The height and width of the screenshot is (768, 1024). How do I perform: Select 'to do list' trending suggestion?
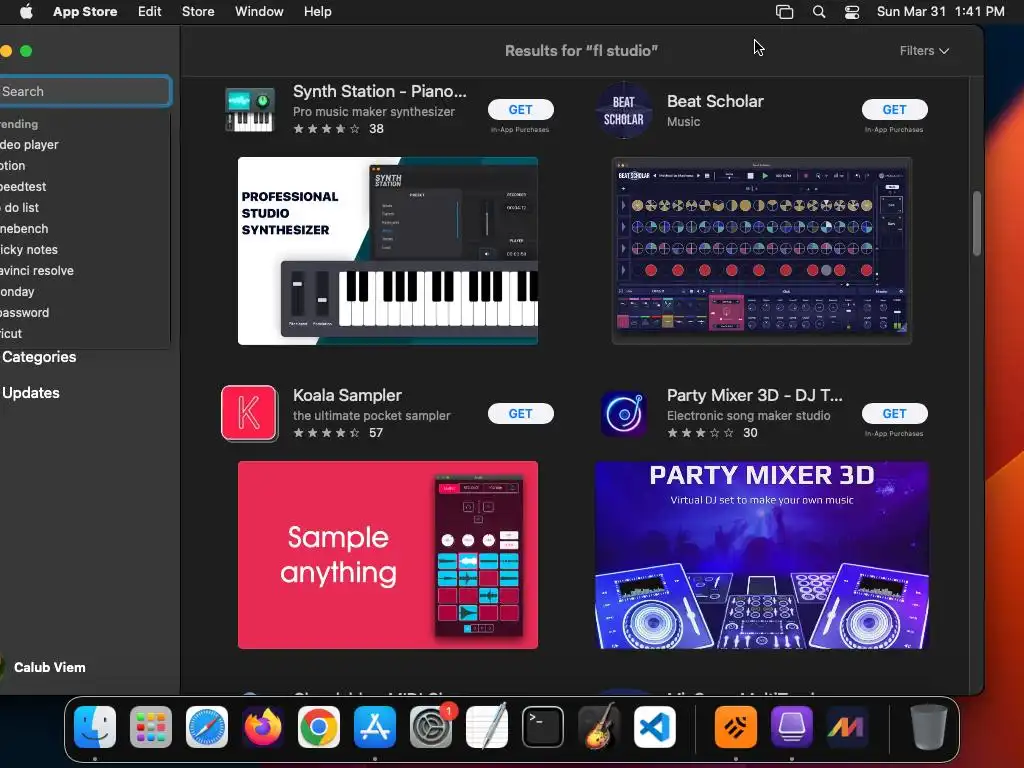20,208
